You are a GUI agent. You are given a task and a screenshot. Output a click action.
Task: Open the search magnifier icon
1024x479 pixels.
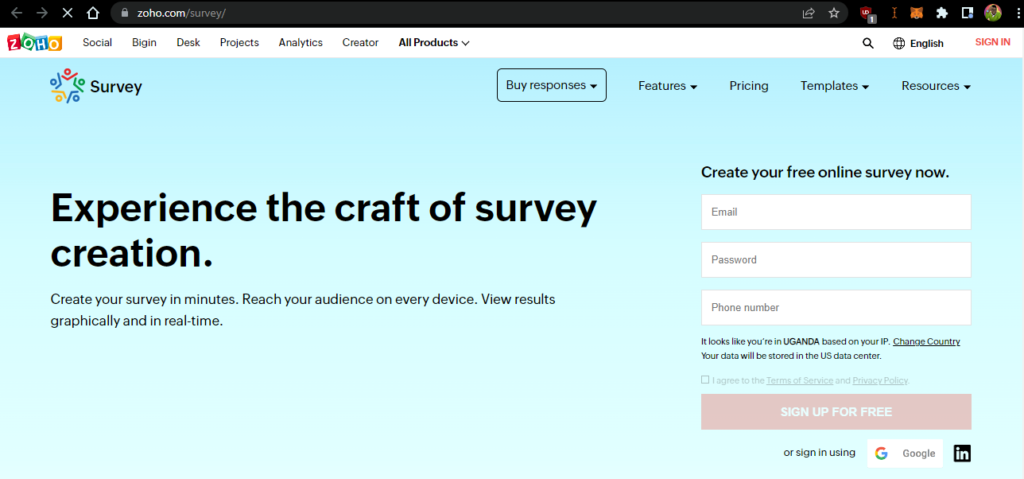[x=867, y=43]
